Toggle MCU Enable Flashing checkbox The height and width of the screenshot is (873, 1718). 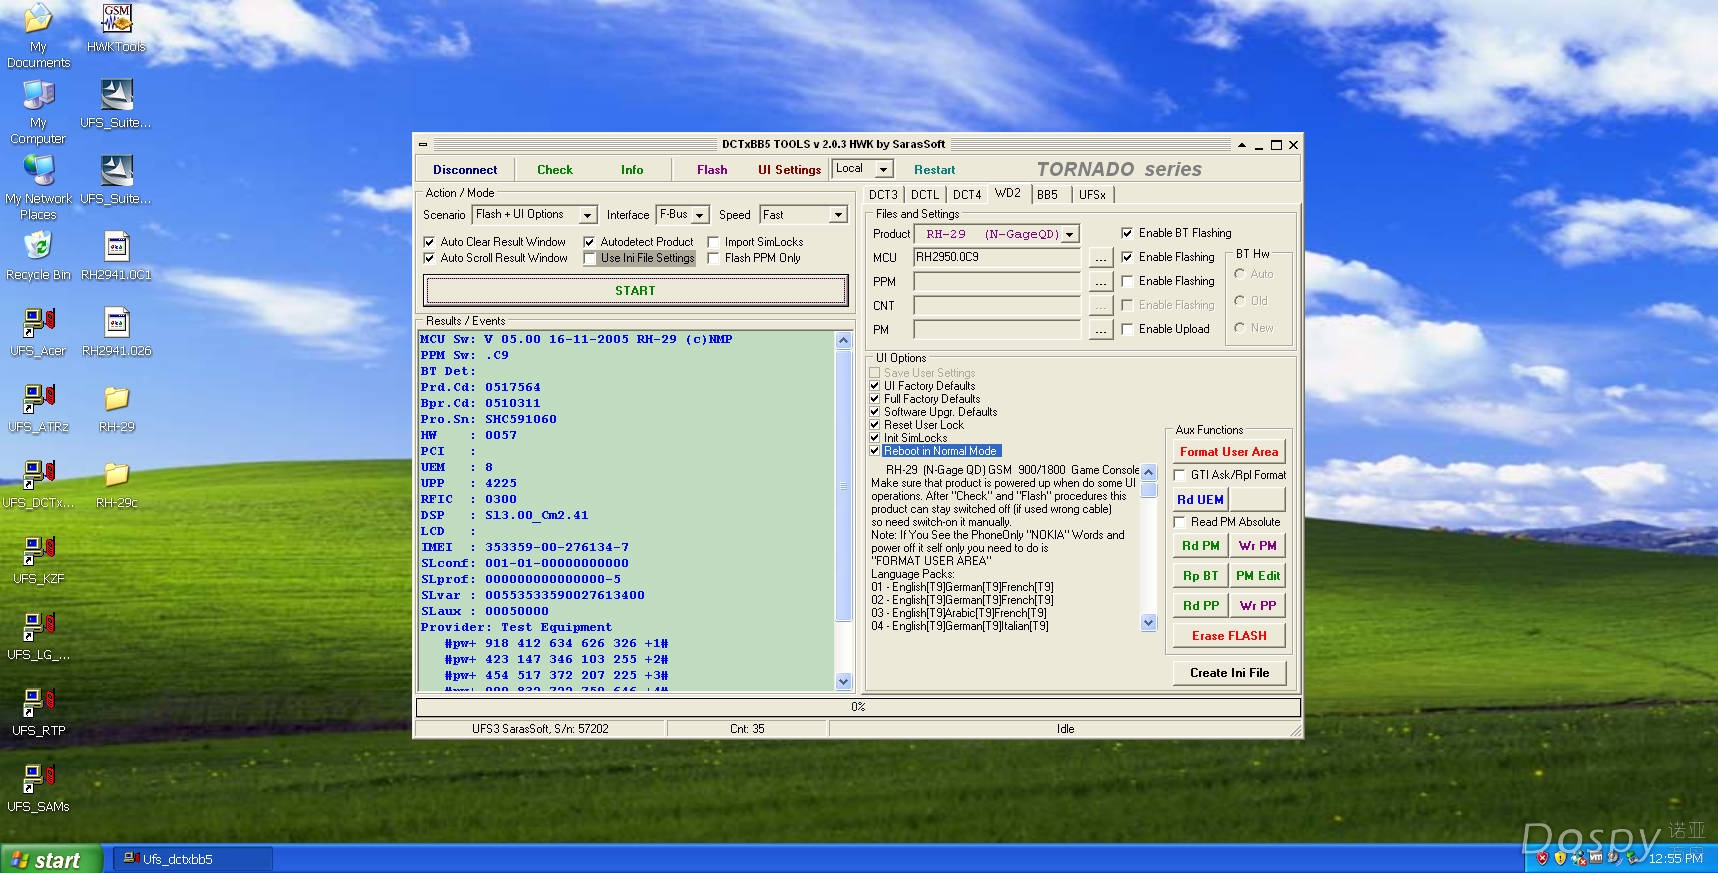pos(1127,257)
